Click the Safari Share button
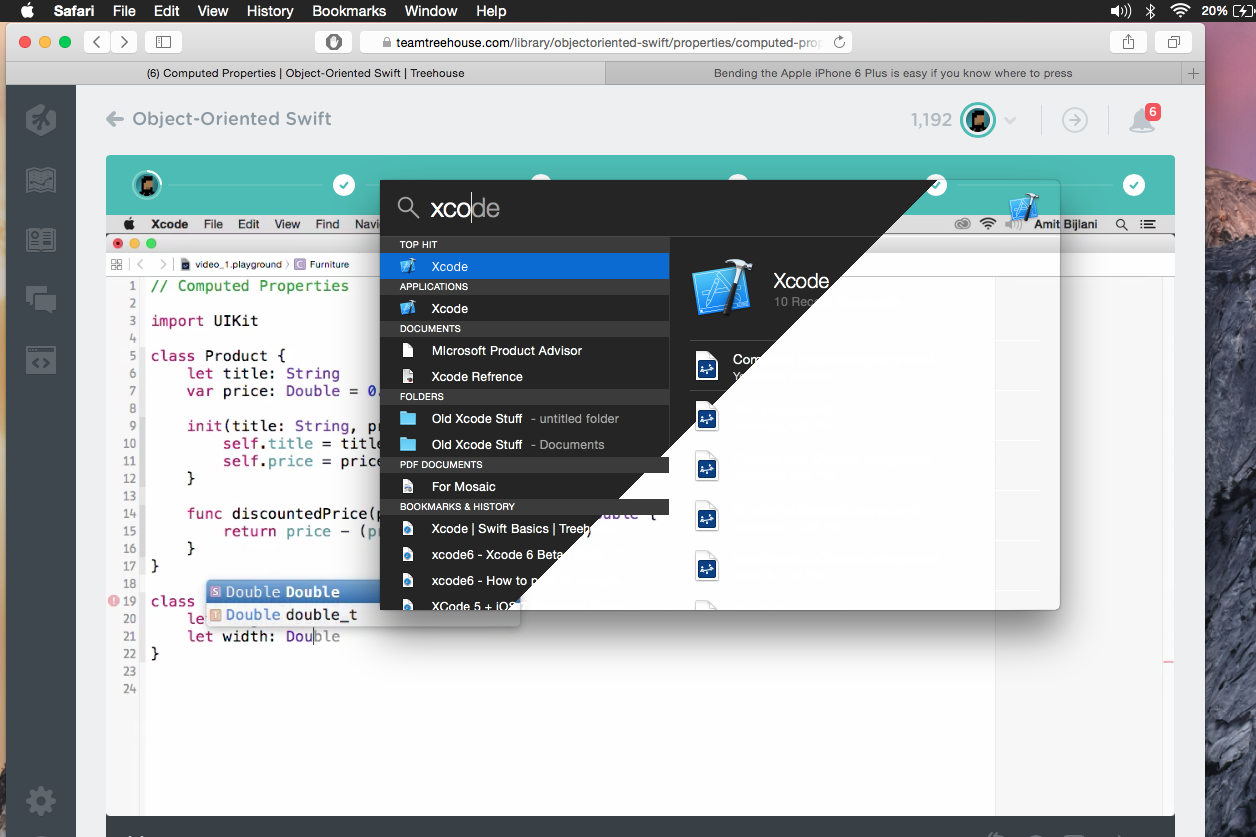 coord(1128,42)
